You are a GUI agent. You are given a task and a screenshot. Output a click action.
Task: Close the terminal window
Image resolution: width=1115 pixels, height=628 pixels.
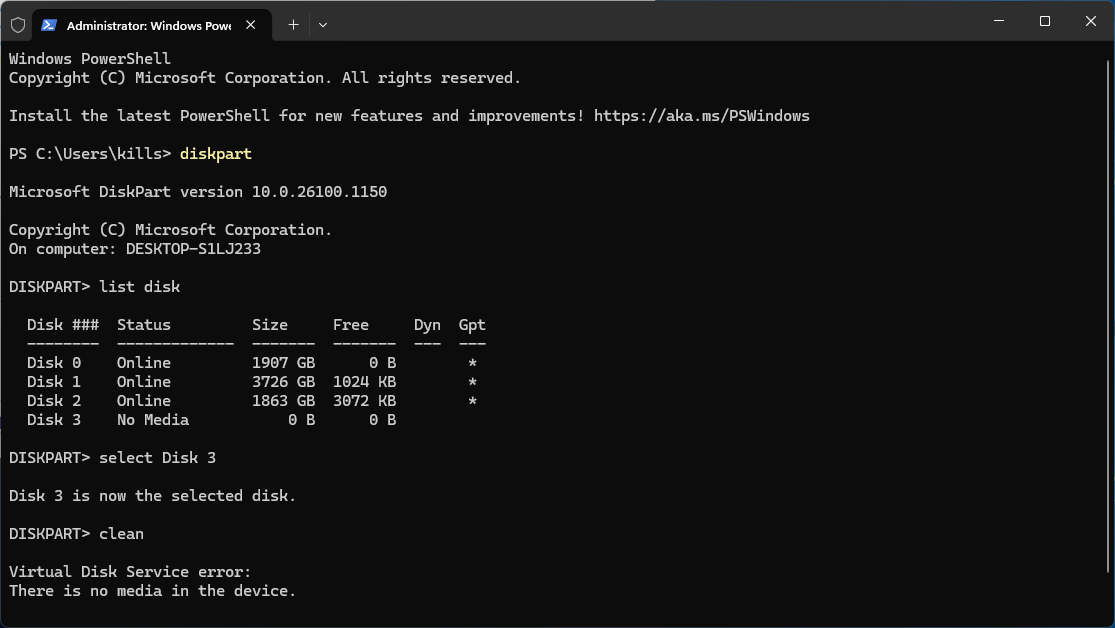[1090, 21]
